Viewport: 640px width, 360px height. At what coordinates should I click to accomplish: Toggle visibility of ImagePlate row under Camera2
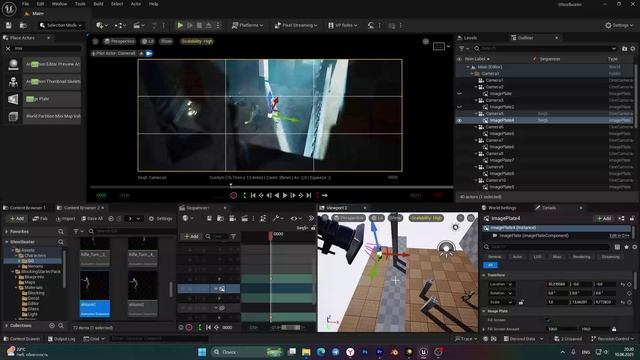[460, 93]
